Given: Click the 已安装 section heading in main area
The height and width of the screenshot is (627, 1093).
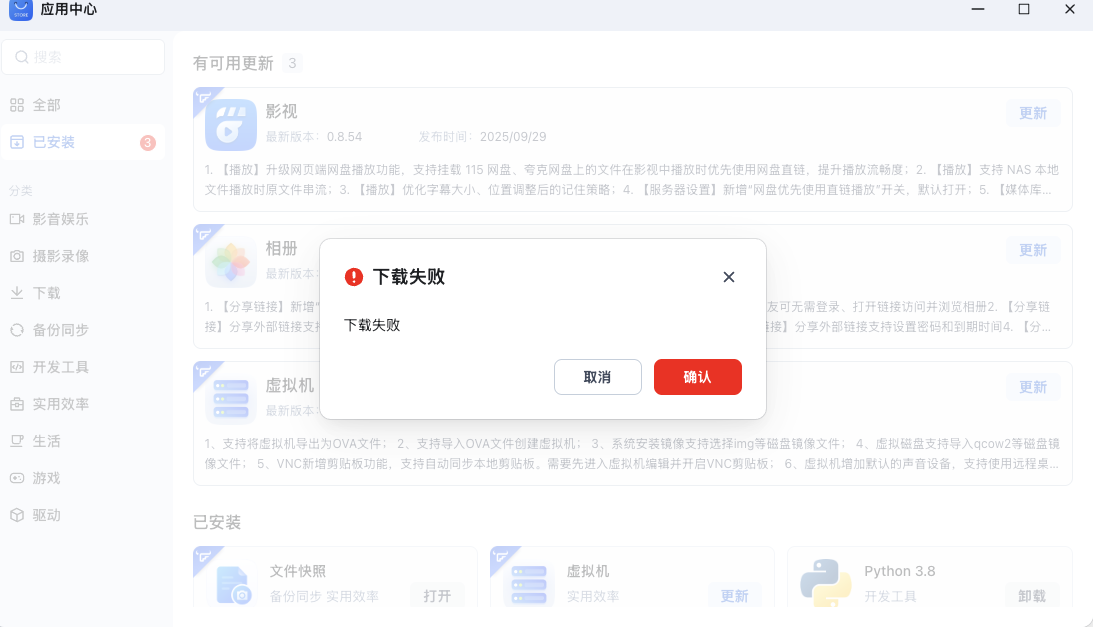Looking at the screenshot, I should coord(217,522).
